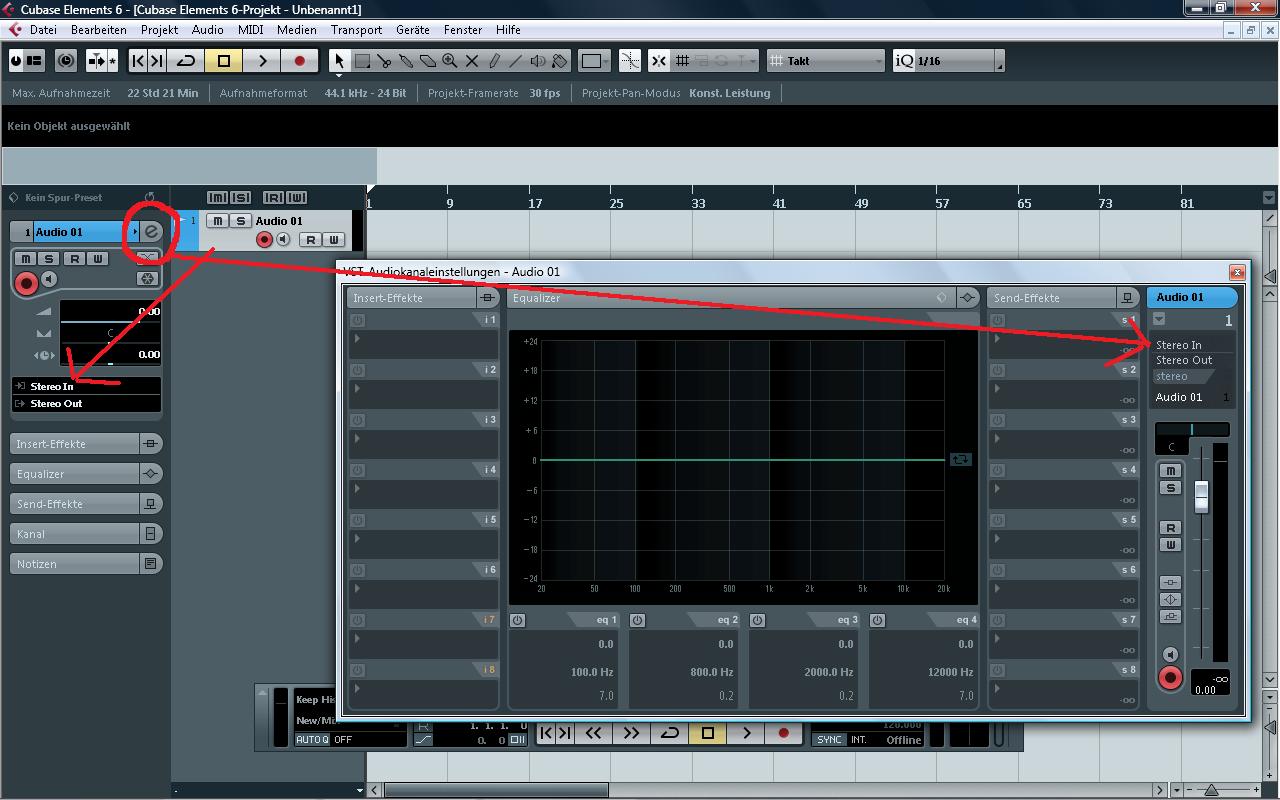Toggle the Snap on/off button
1280x800 pixels.
659,61
